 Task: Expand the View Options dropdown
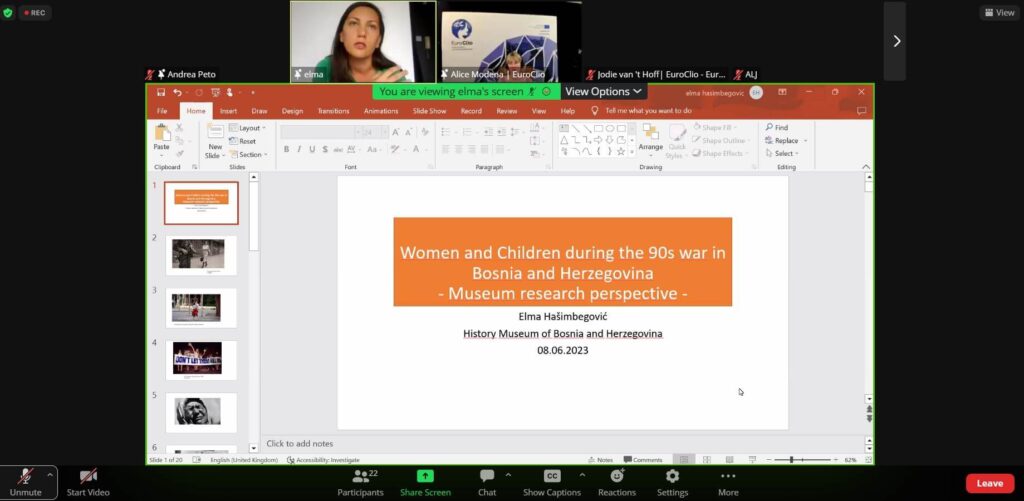click(603, 91)
